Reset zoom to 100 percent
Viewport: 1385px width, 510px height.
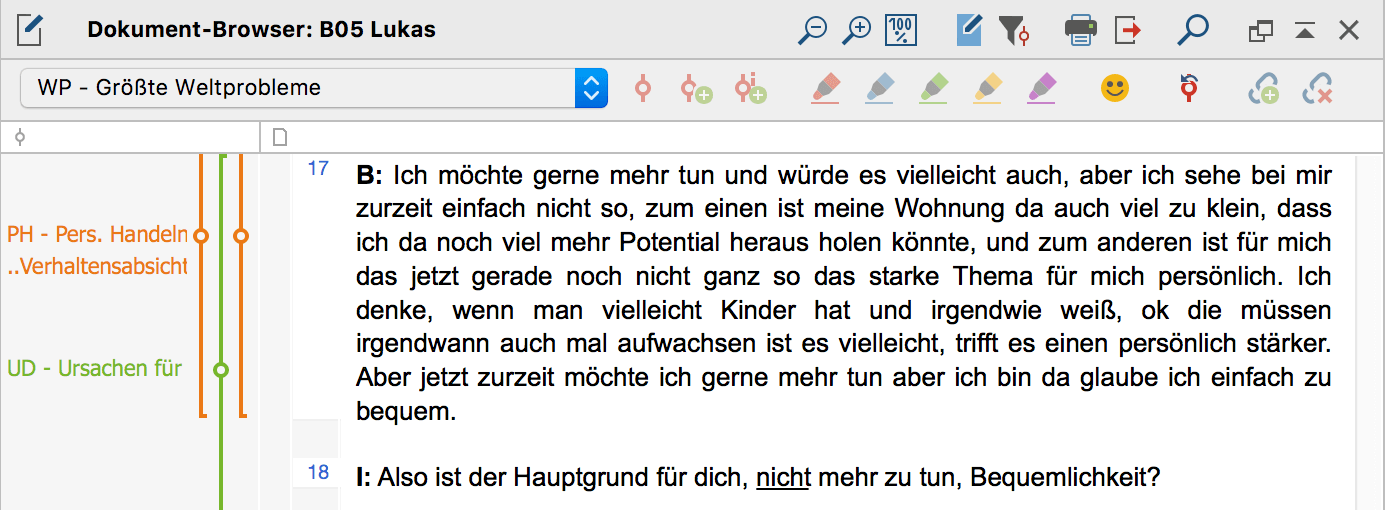point(902,30)
